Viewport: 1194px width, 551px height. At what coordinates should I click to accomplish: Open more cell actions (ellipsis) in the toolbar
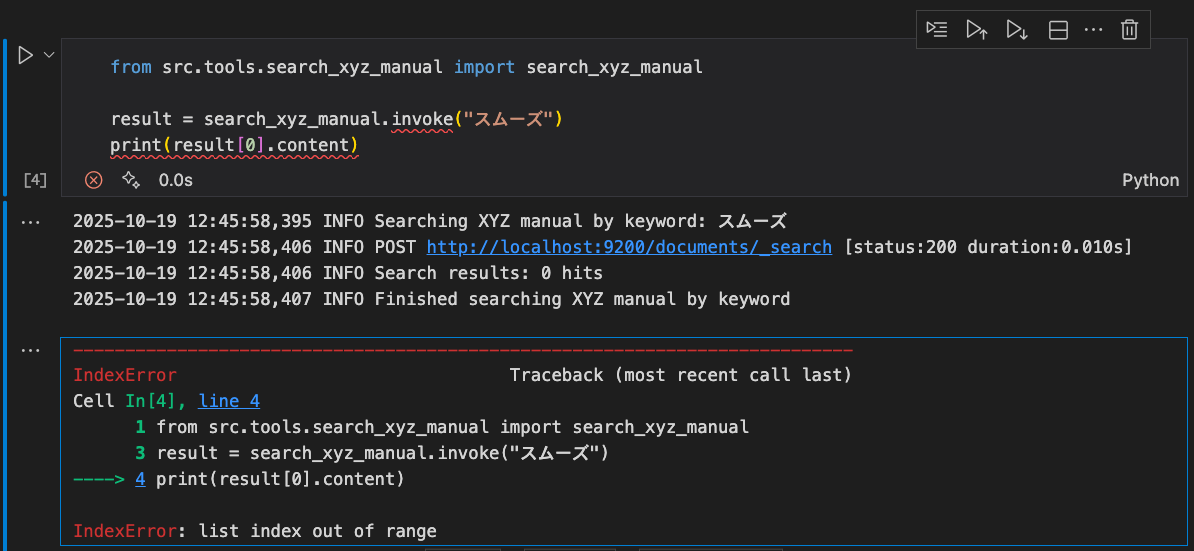click(1093, 30)
